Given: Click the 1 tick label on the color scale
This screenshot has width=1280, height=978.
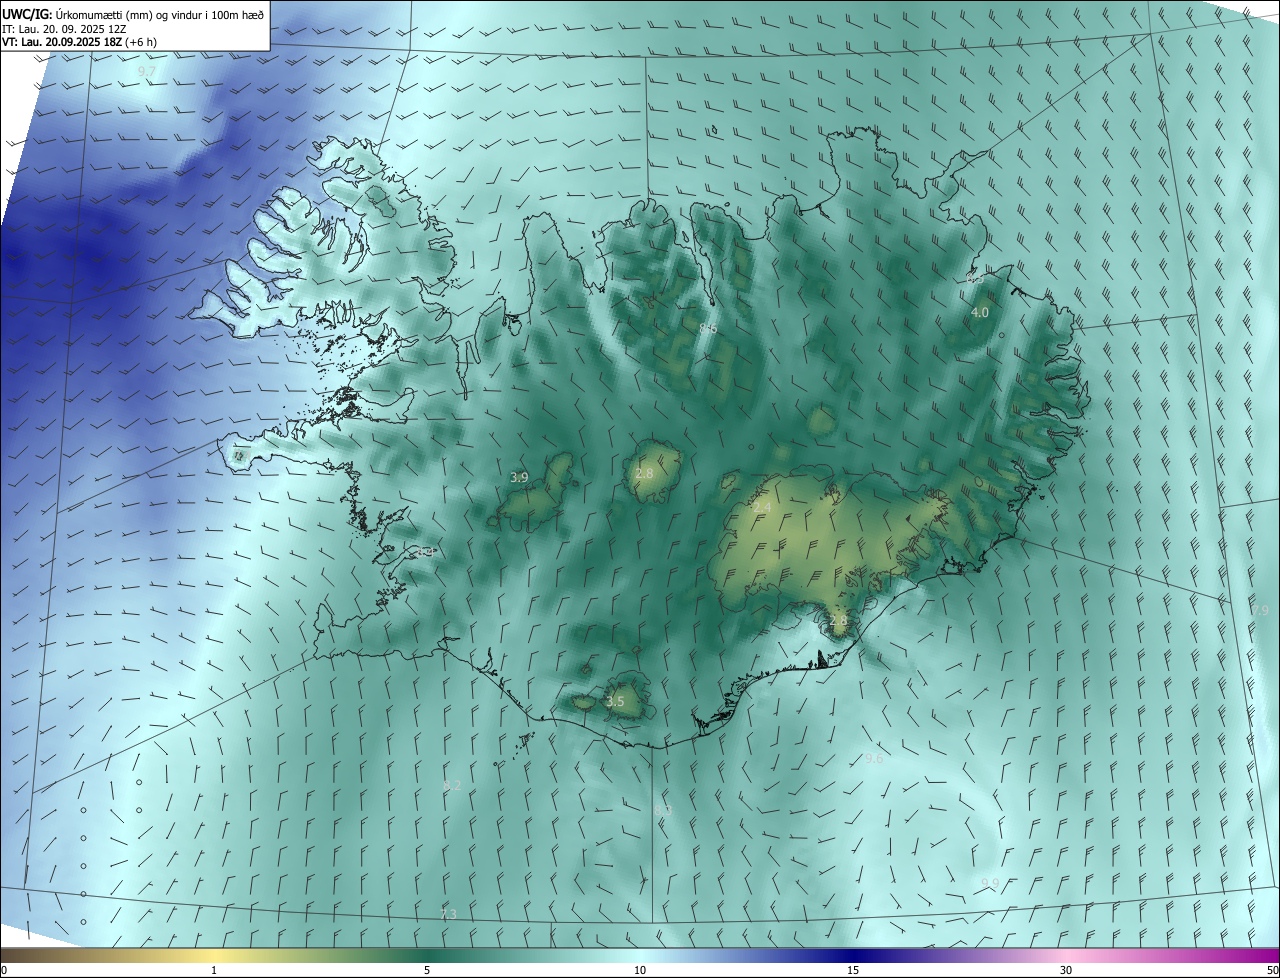Looking at the screenshot, I should tap(214, 970).
